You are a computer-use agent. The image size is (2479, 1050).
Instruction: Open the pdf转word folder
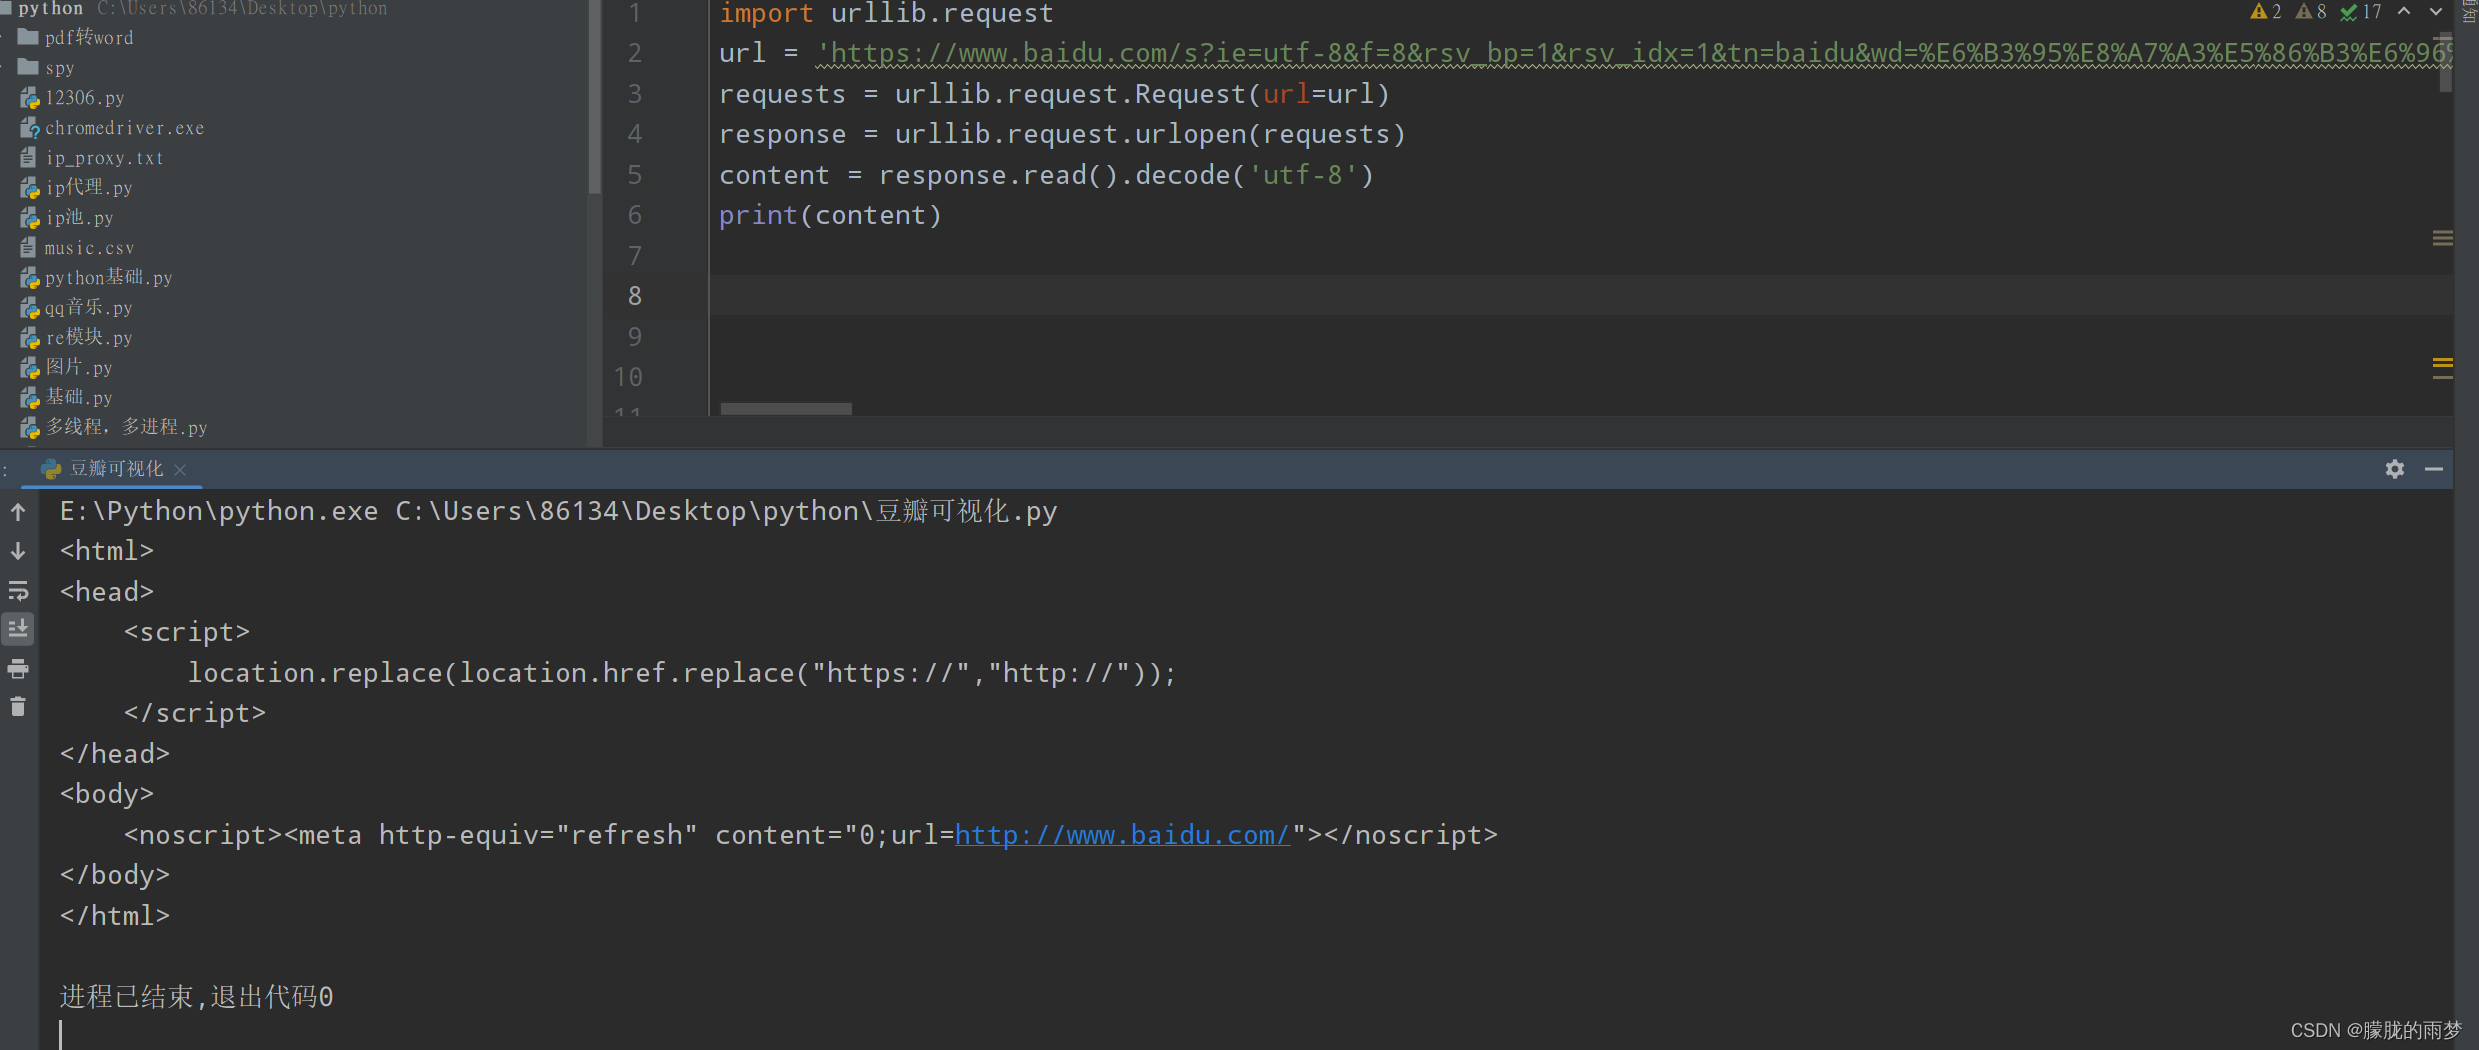(76, 38)
